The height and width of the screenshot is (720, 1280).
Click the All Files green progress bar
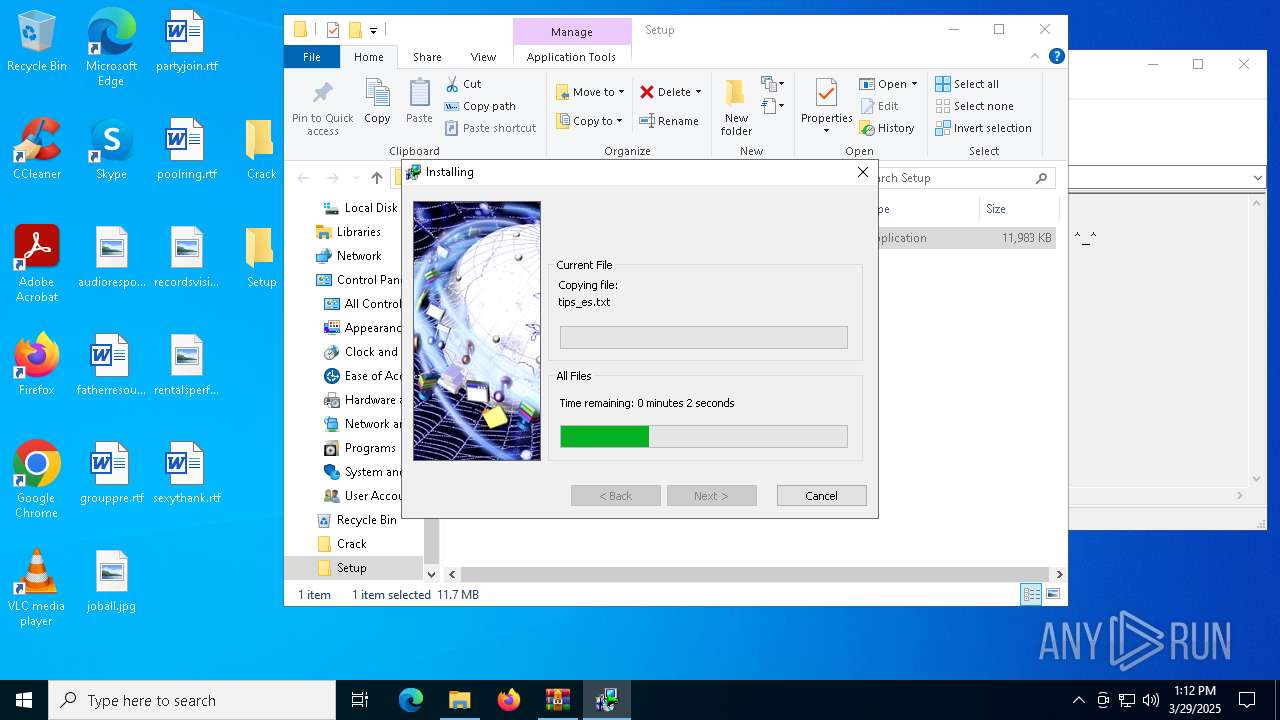(x=703, y=436)
